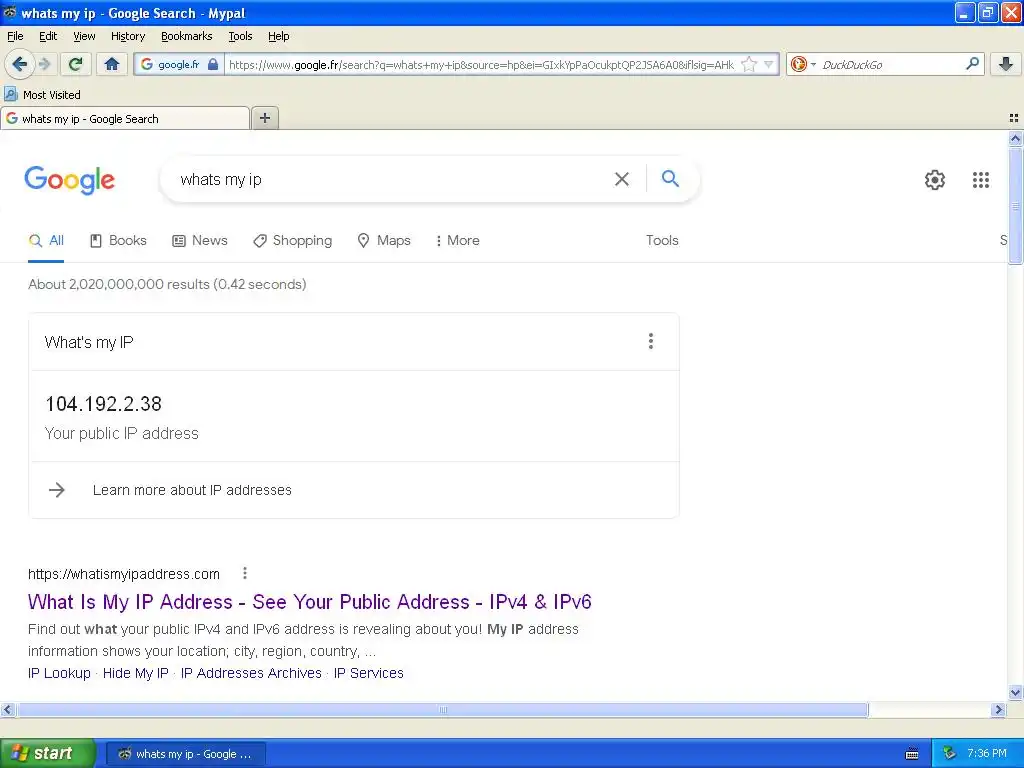Open the URL history dropdown arrow

[769, 64]
